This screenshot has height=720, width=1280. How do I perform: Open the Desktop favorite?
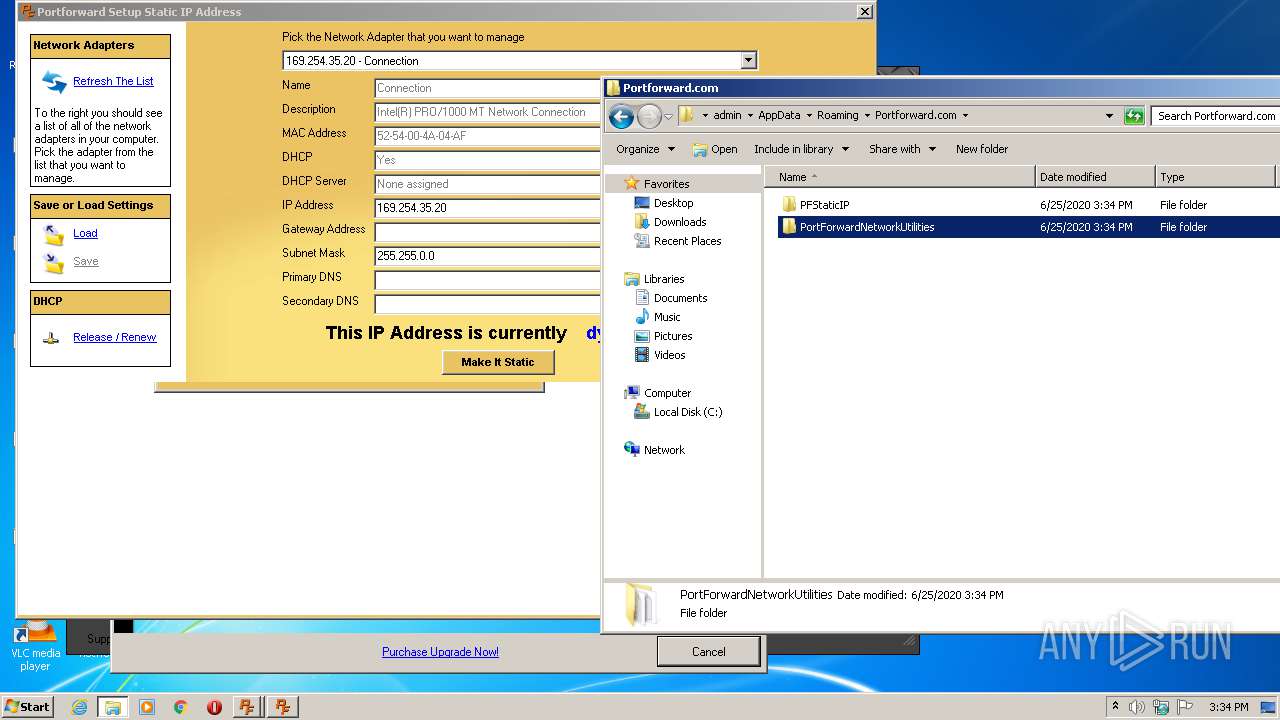[x=673, y=203]
